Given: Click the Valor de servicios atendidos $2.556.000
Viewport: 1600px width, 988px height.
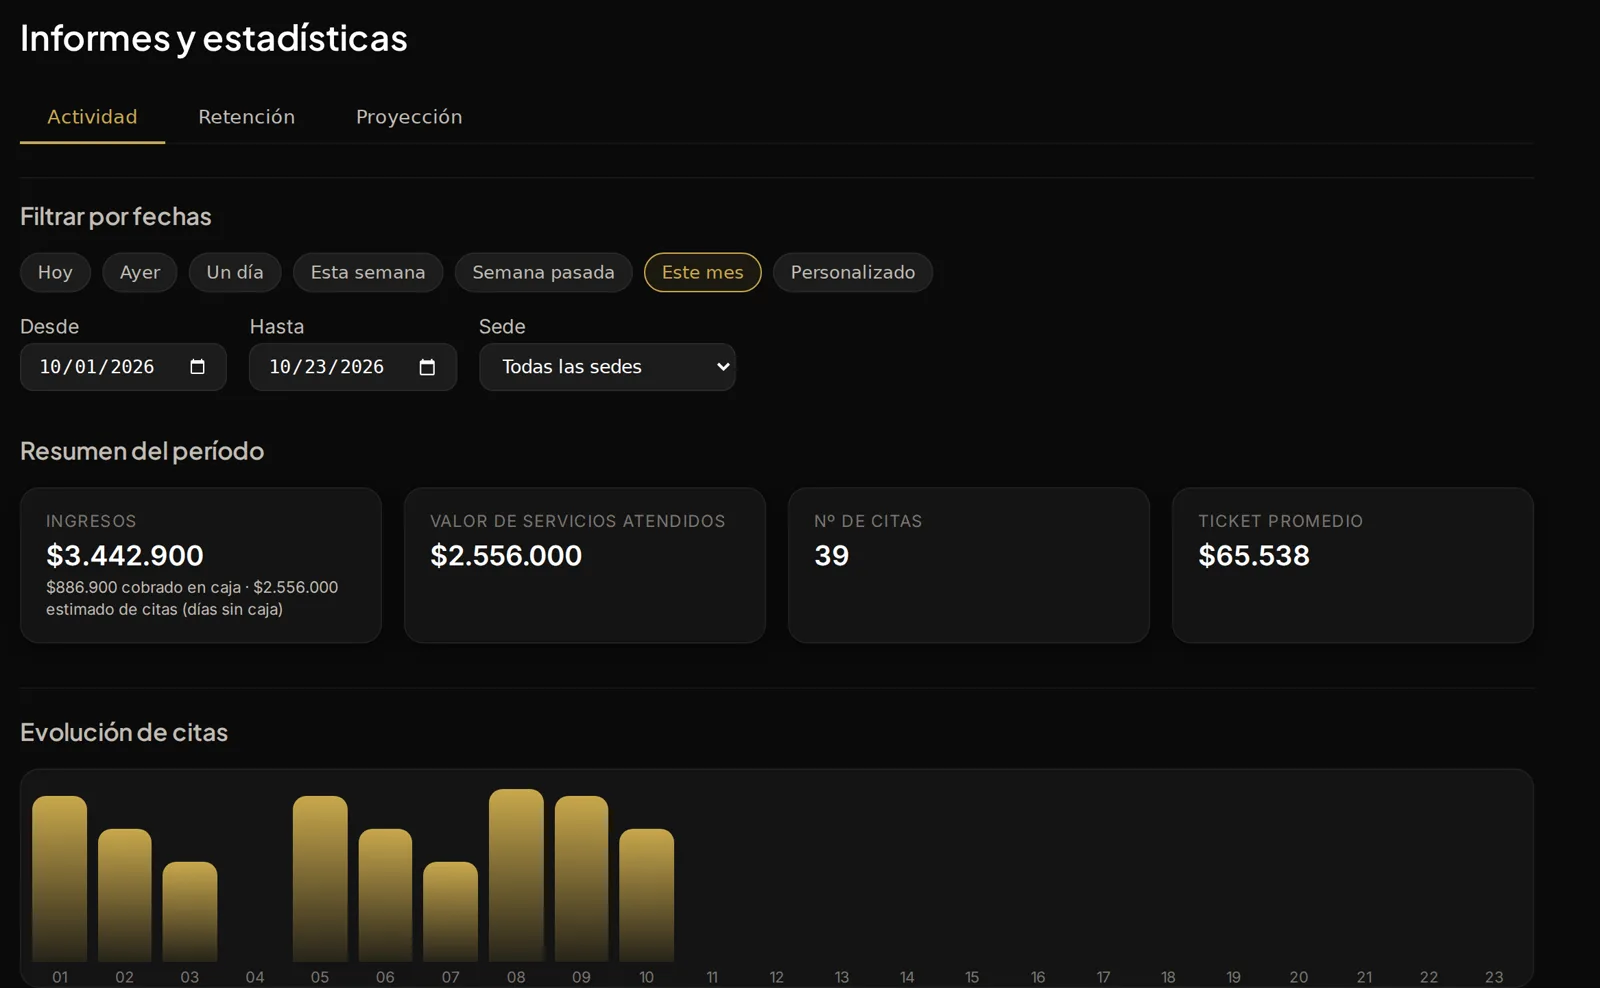Looking at the screenshot, I should 506,555.
